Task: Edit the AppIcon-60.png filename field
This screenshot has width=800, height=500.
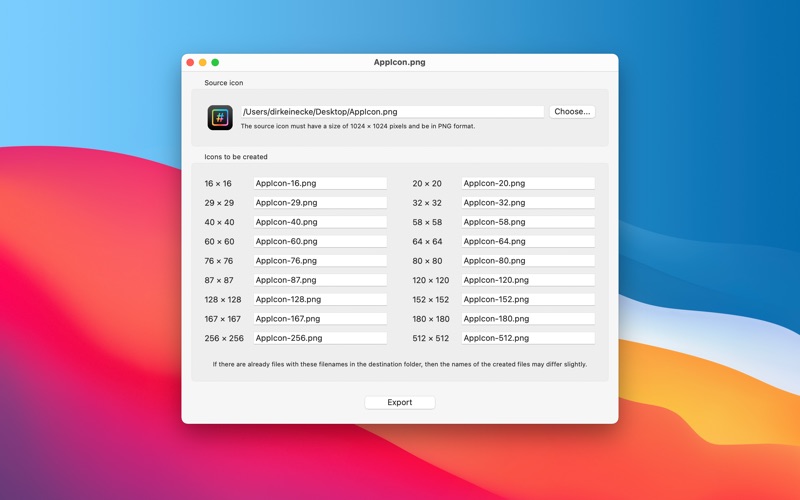Action: 320,241
